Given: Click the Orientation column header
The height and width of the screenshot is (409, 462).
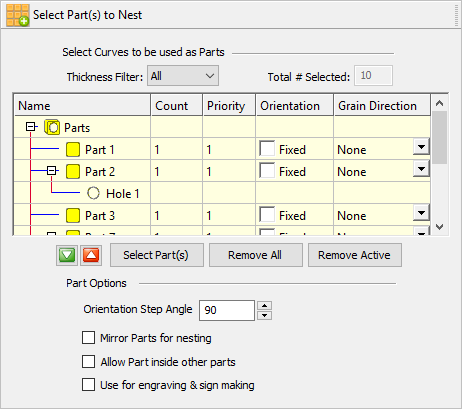Looking at the screenshot, I should pos(295,106).
